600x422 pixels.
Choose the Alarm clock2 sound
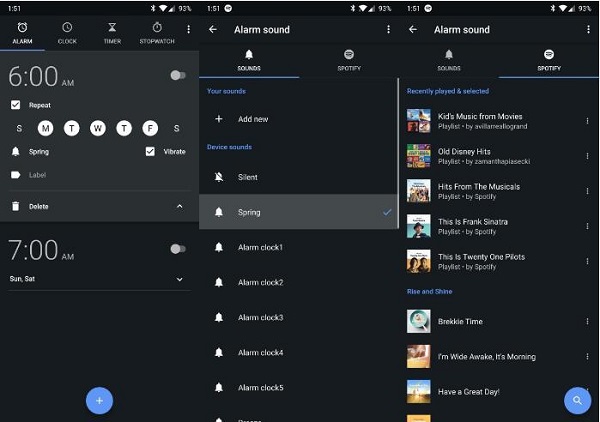pos(298,282)
